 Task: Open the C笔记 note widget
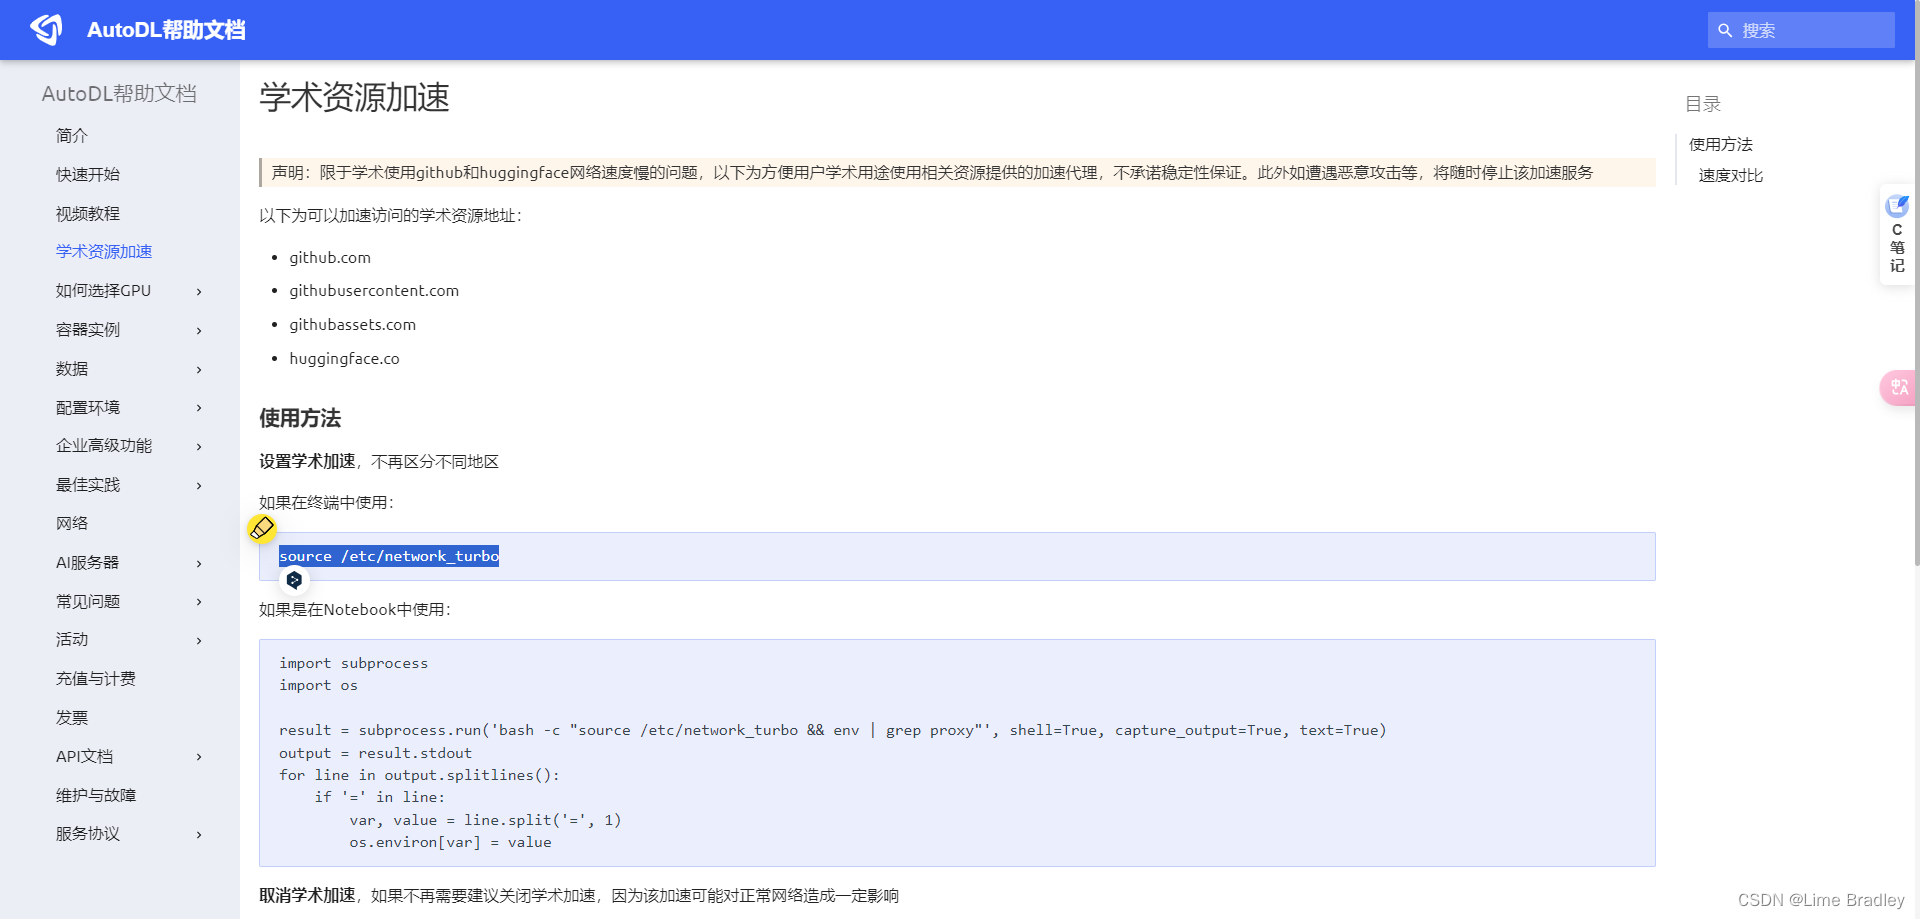[1897, 235]
